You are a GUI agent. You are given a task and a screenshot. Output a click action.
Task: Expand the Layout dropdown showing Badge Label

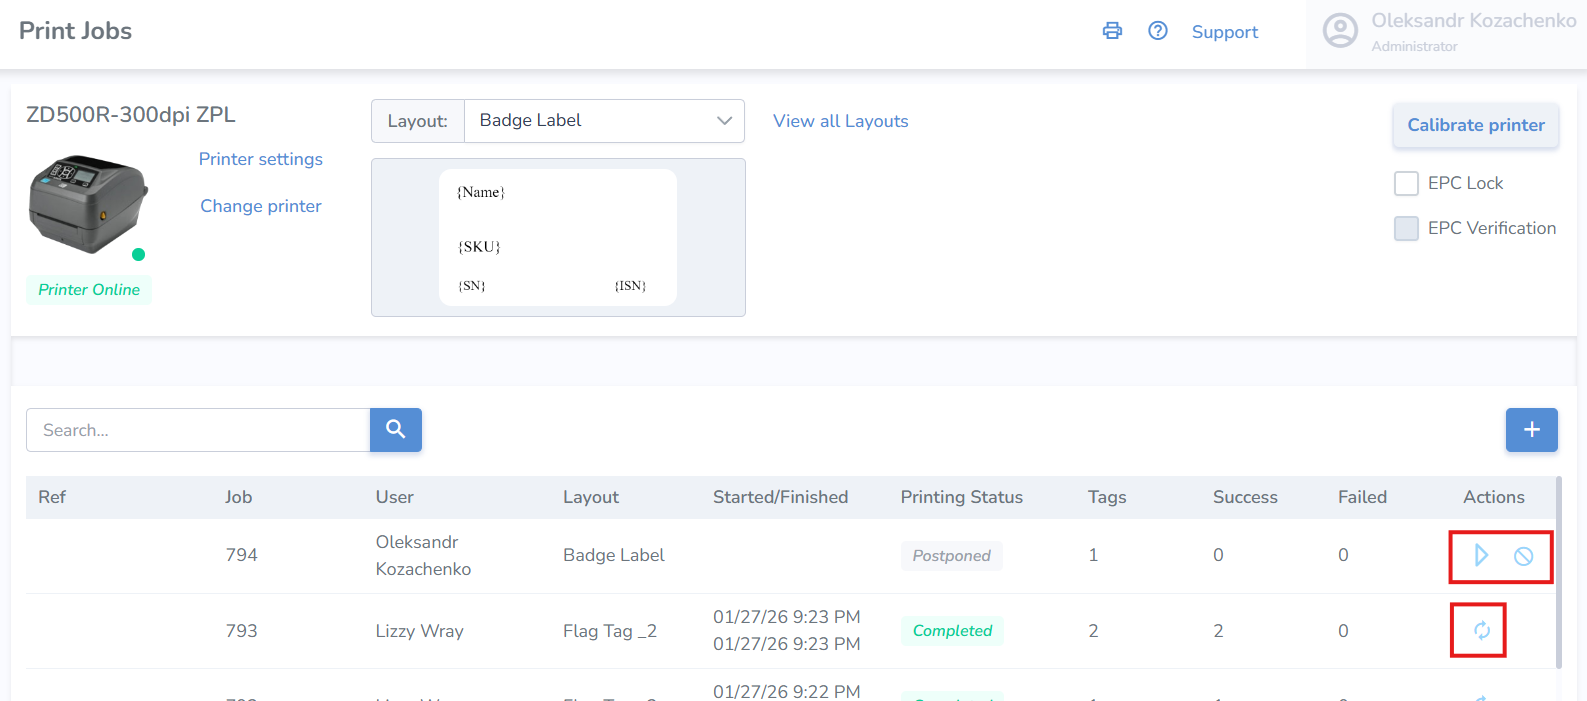pyautogui.click(x=590, y=121)
